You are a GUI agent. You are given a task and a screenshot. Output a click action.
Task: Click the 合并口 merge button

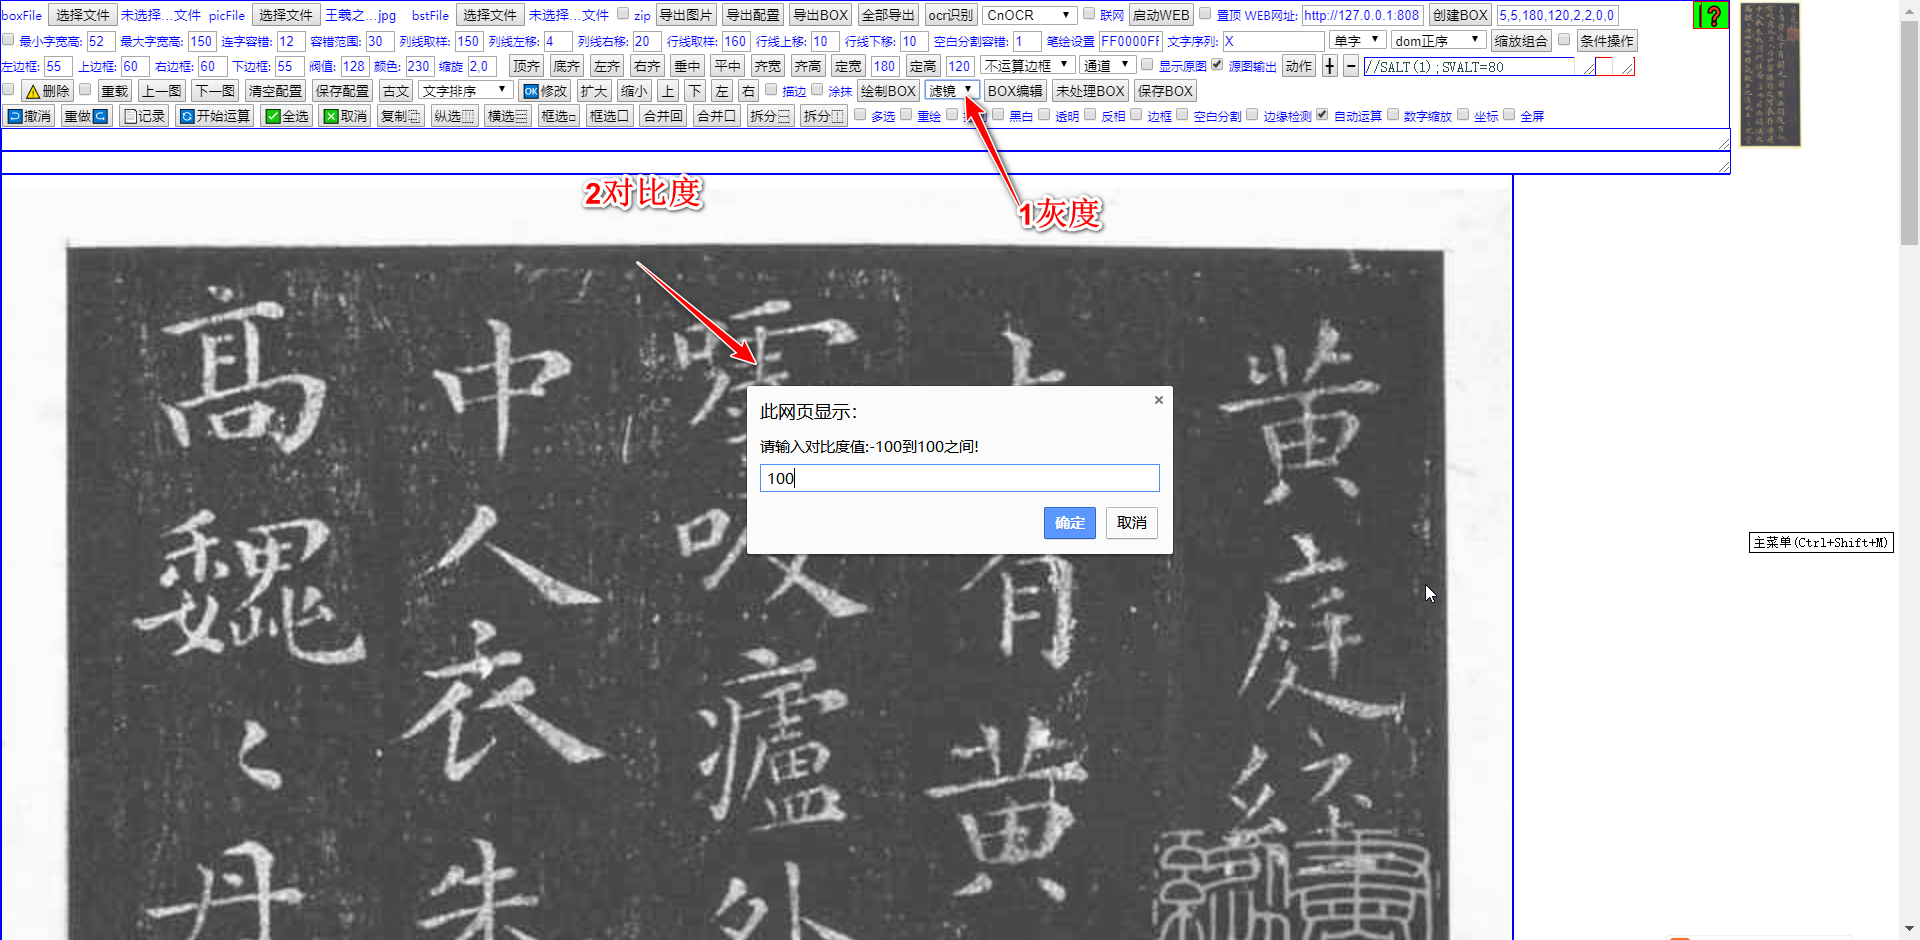coord(717,116)
